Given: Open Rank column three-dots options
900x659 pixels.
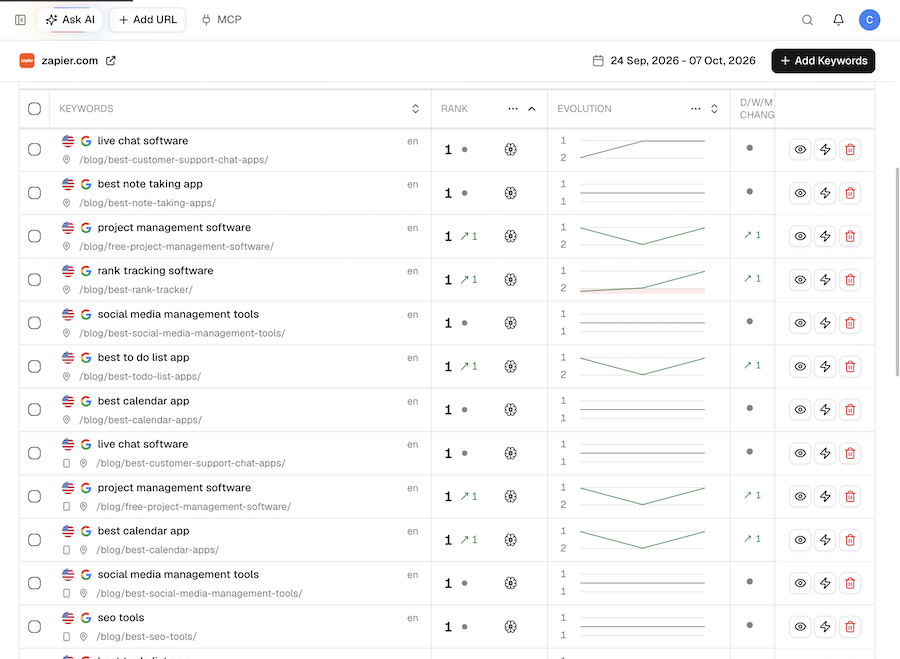Looking at the screenshot, I should (513, 108).
